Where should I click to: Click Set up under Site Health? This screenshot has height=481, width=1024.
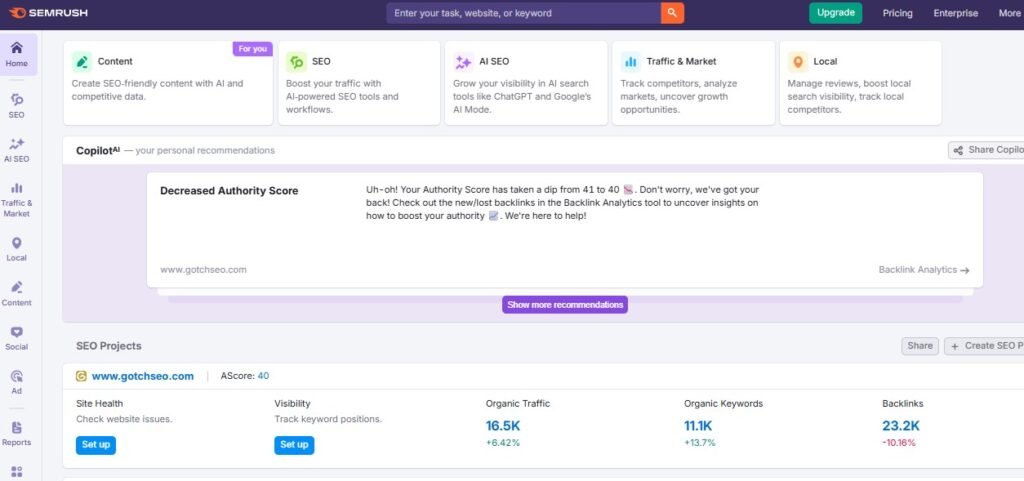tap(96, 445)
